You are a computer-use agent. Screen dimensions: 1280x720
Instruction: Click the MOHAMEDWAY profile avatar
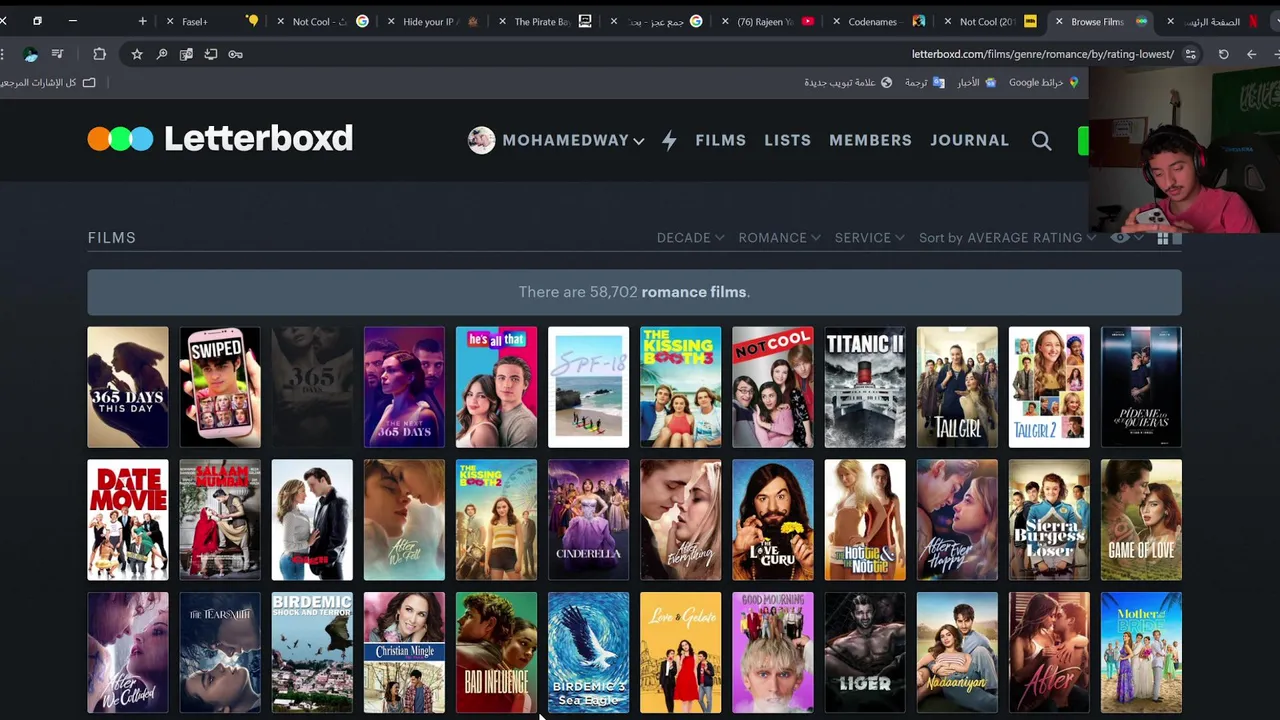click(481, 140)
